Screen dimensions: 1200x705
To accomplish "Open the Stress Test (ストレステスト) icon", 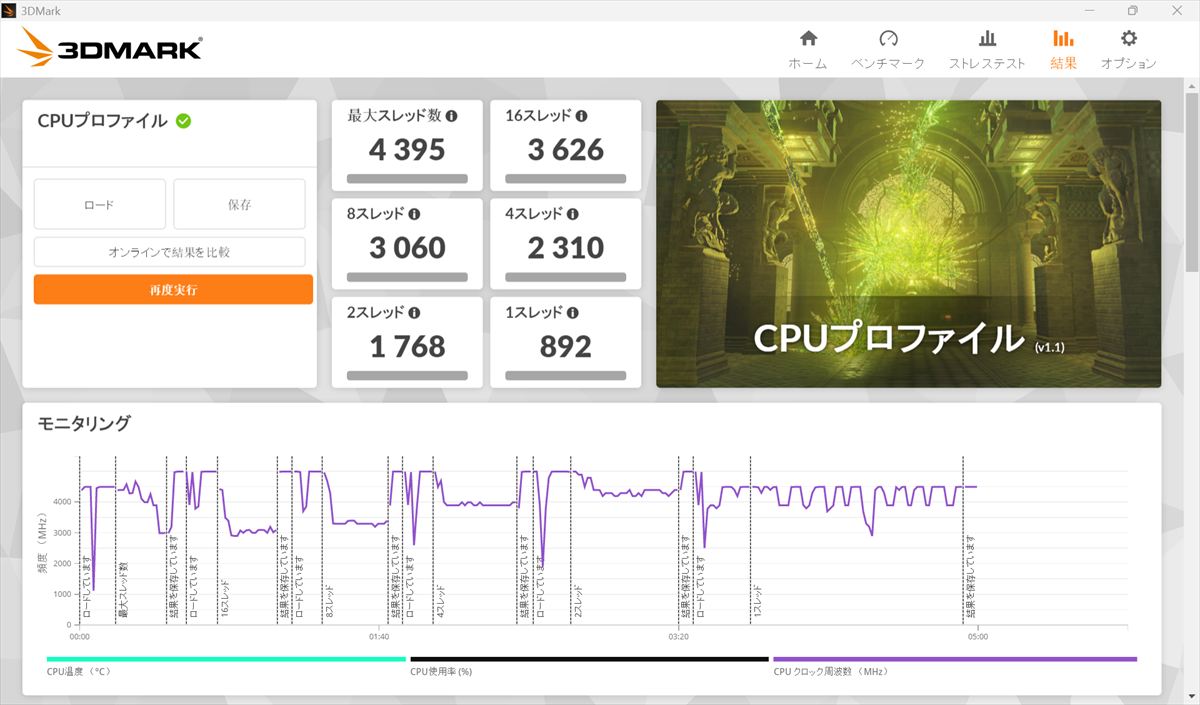I will (x=987, y=39).
